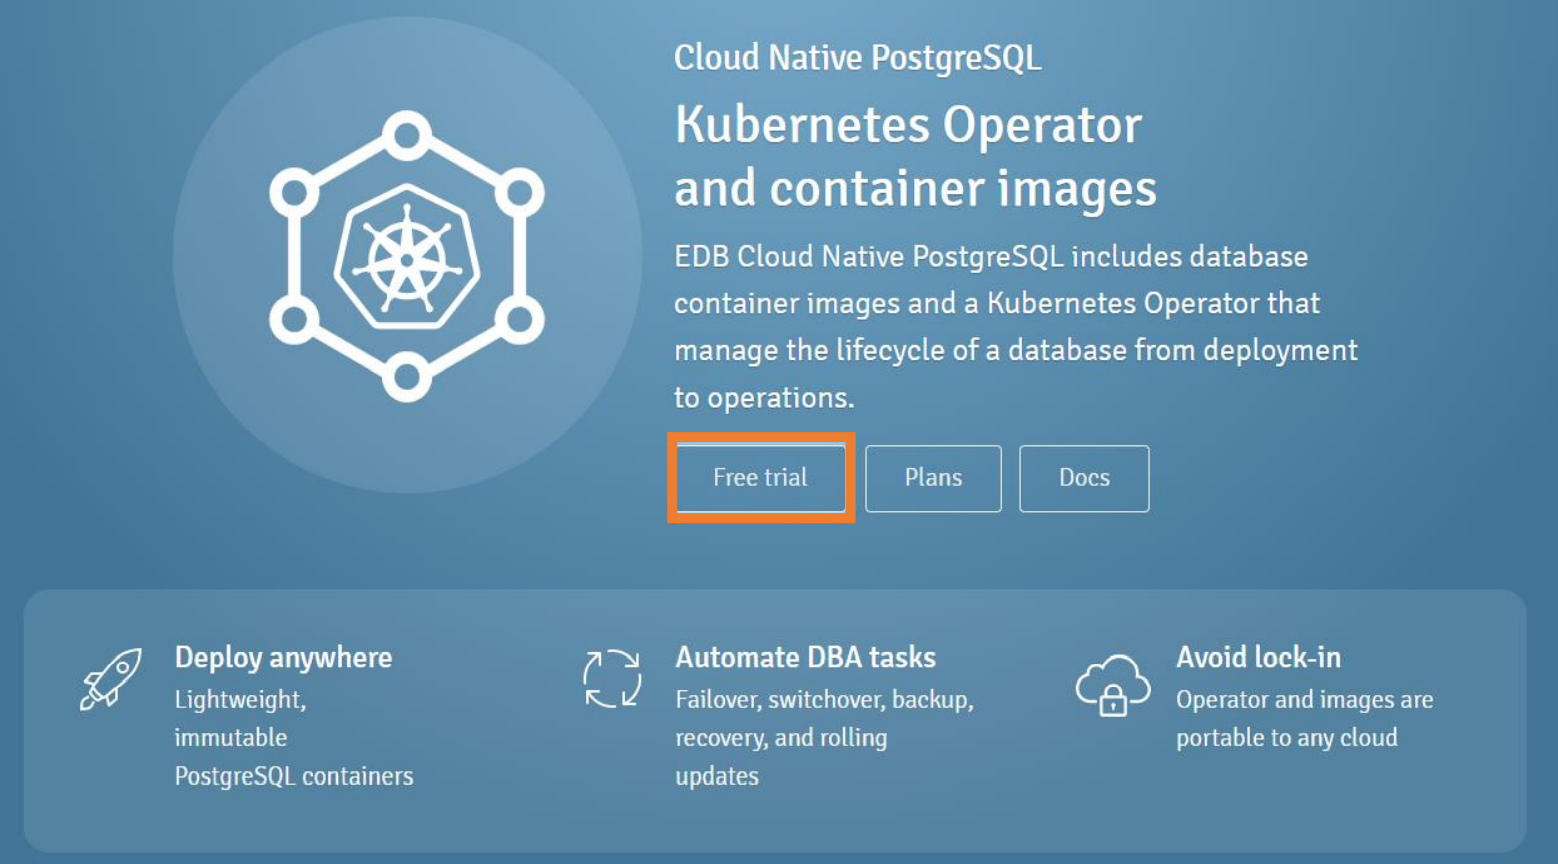
Task: Click the cloud lock Avoid lock-in icon
Action: click(1112, 685)
